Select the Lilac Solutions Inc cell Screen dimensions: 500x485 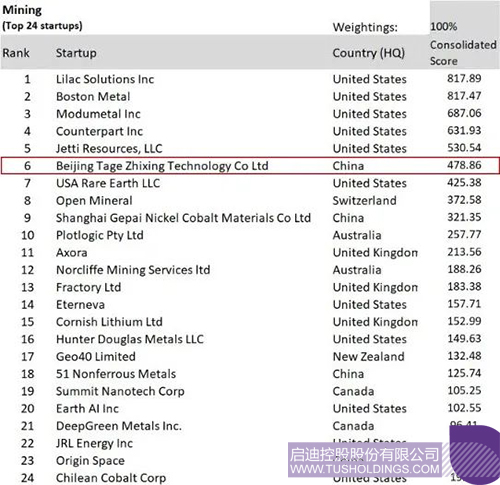tap(105, 79)
